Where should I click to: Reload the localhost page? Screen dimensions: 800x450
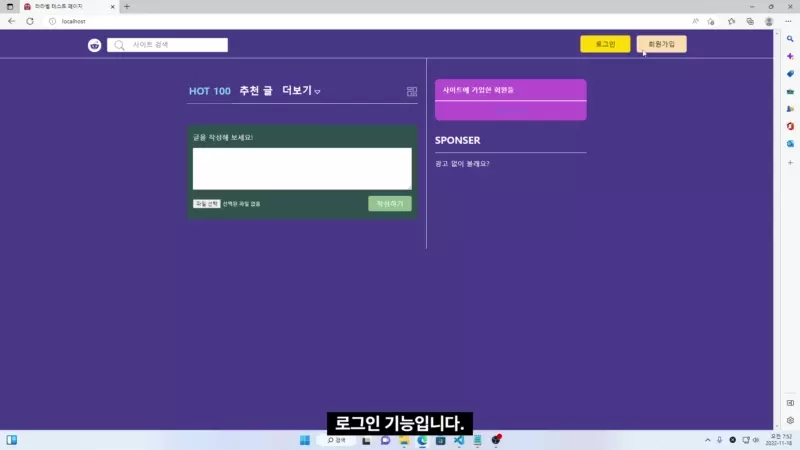point(30,21)
